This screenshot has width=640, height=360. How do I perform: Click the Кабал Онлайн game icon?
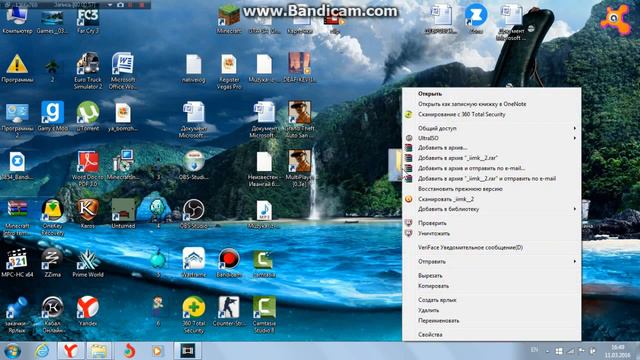tap(52, 315)
